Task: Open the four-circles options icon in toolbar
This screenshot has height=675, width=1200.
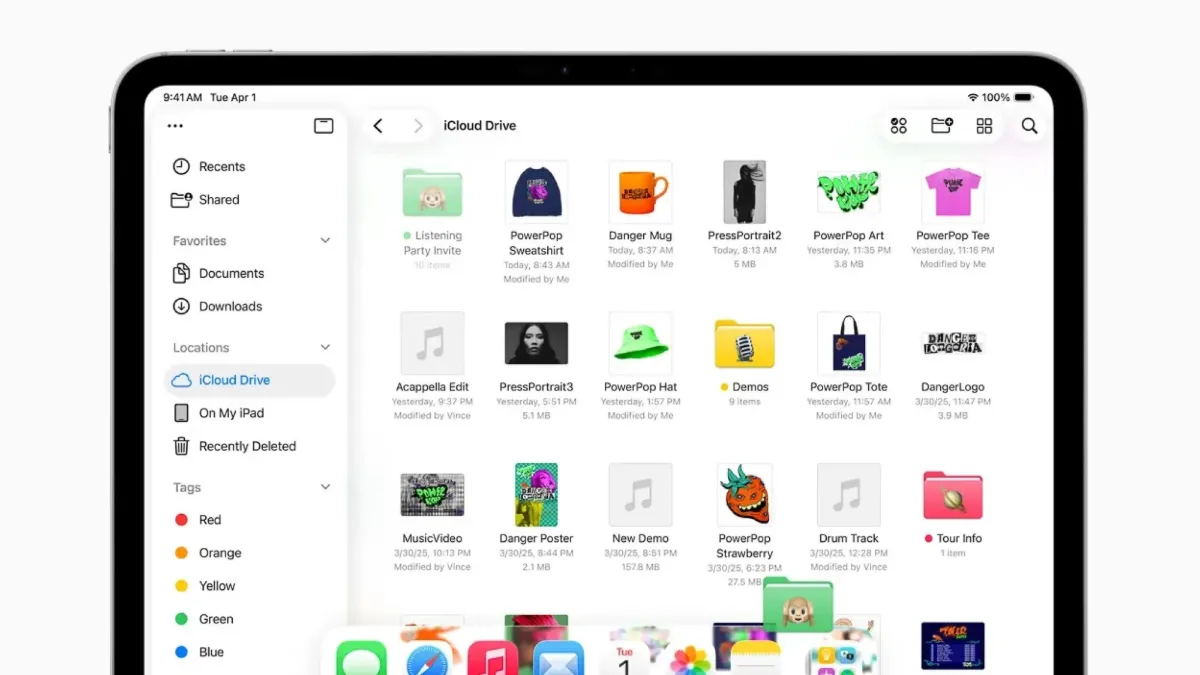Action: pos(899,126)
